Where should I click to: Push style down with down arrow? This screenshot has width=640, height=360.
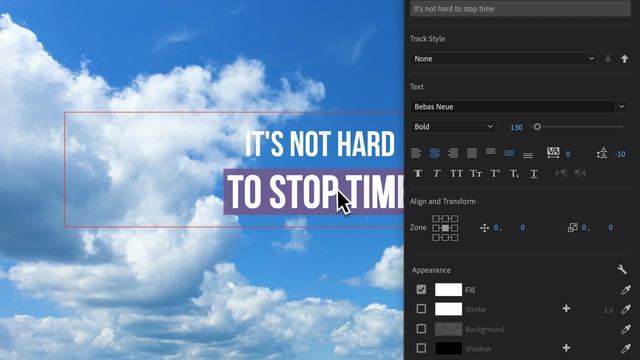(x=608, y=59)
